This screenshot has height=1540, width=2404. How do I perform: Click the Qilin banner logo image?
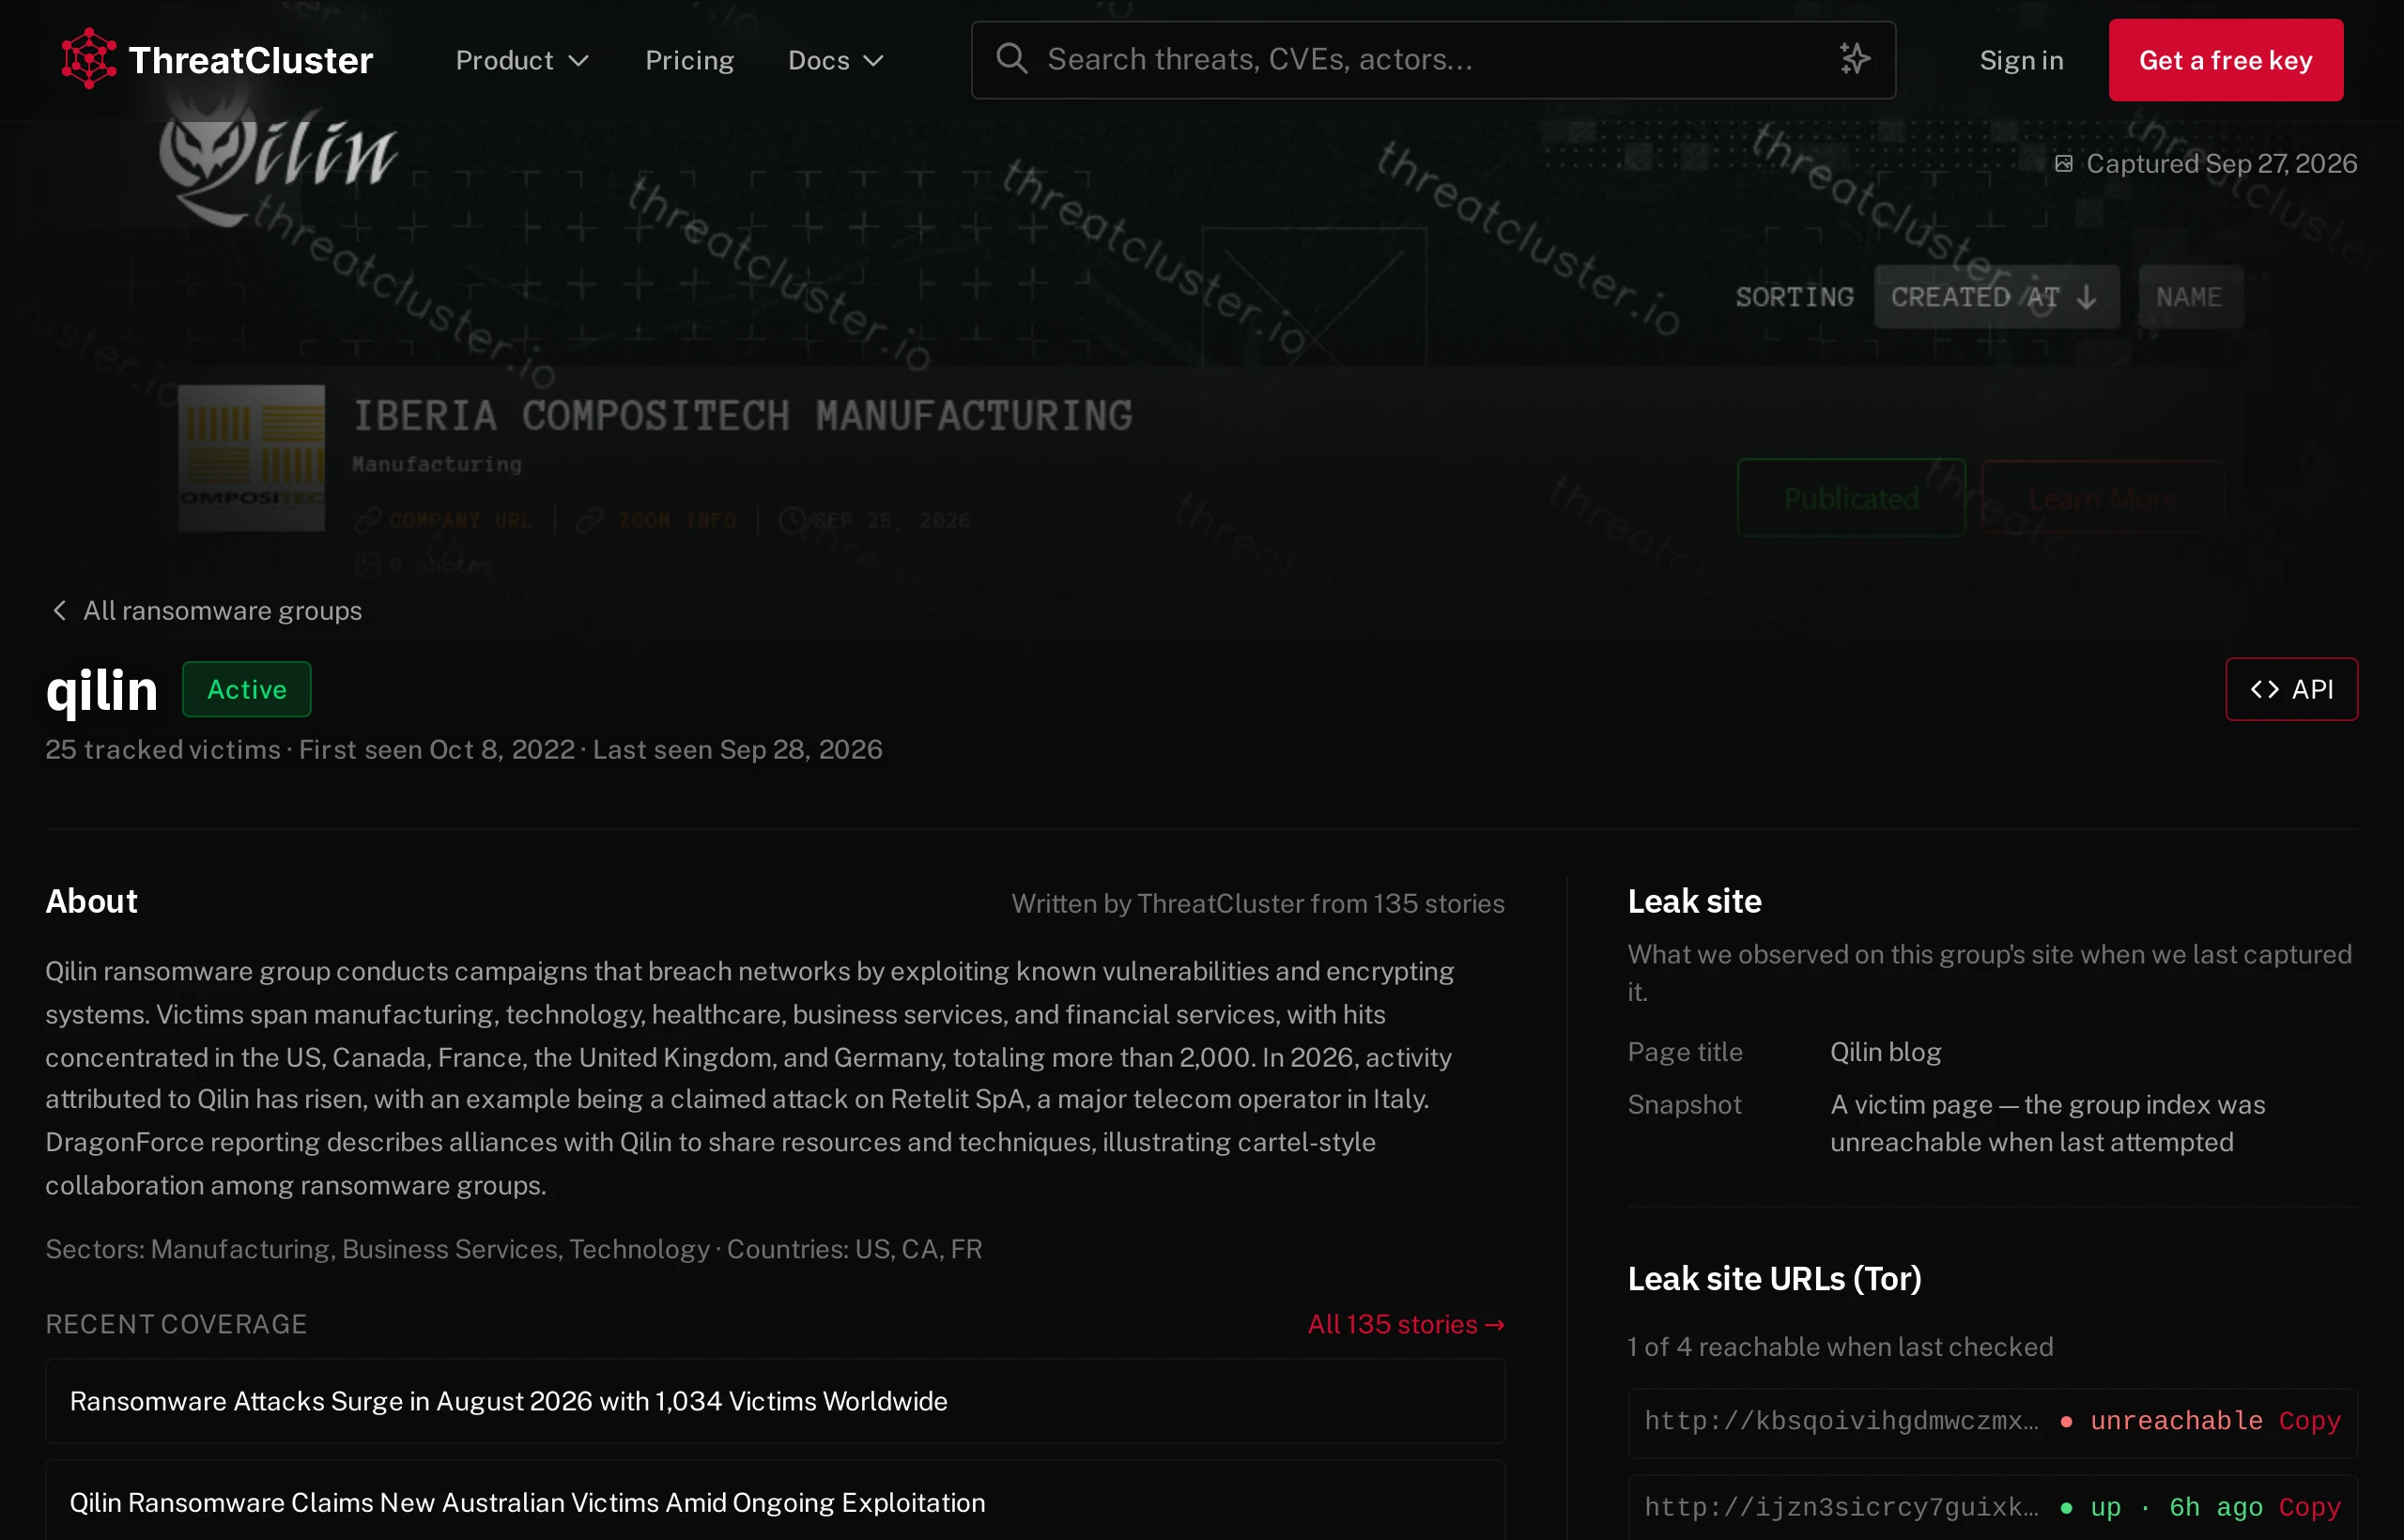click(277, 160)
